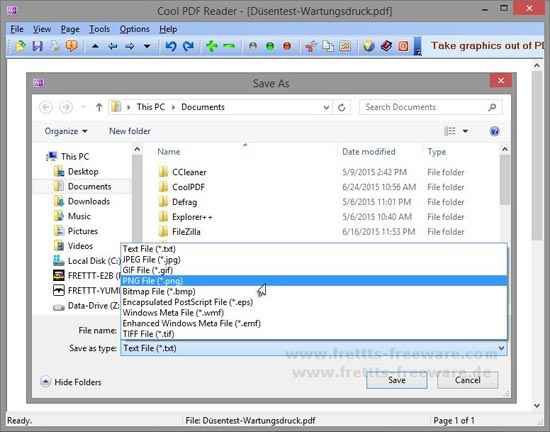Click the Cancel button
The height and width of the screenshot is (432, 550).
[x=468, y=380]
